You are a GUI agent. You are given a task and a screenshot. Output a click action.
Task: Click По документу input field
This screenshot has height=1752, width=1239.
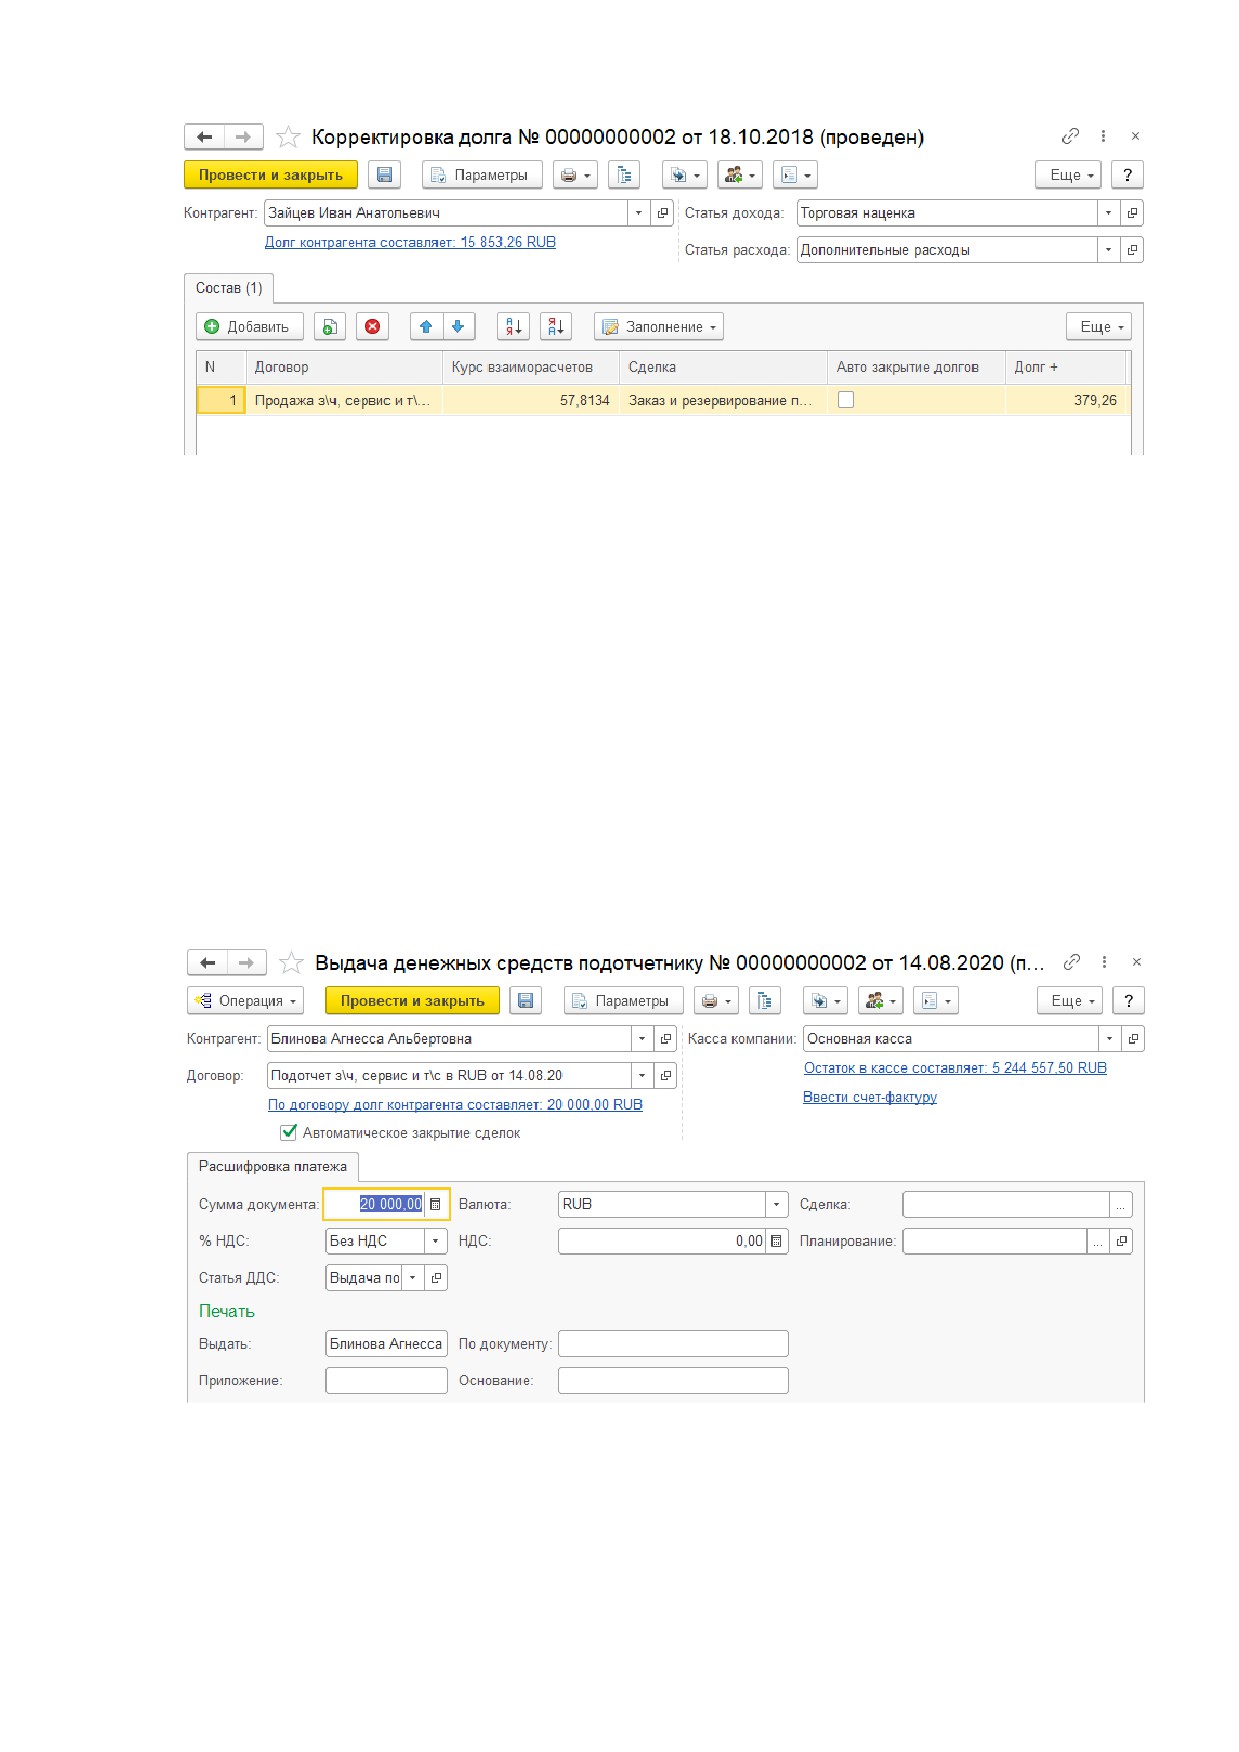click(x=673, y=1344)
